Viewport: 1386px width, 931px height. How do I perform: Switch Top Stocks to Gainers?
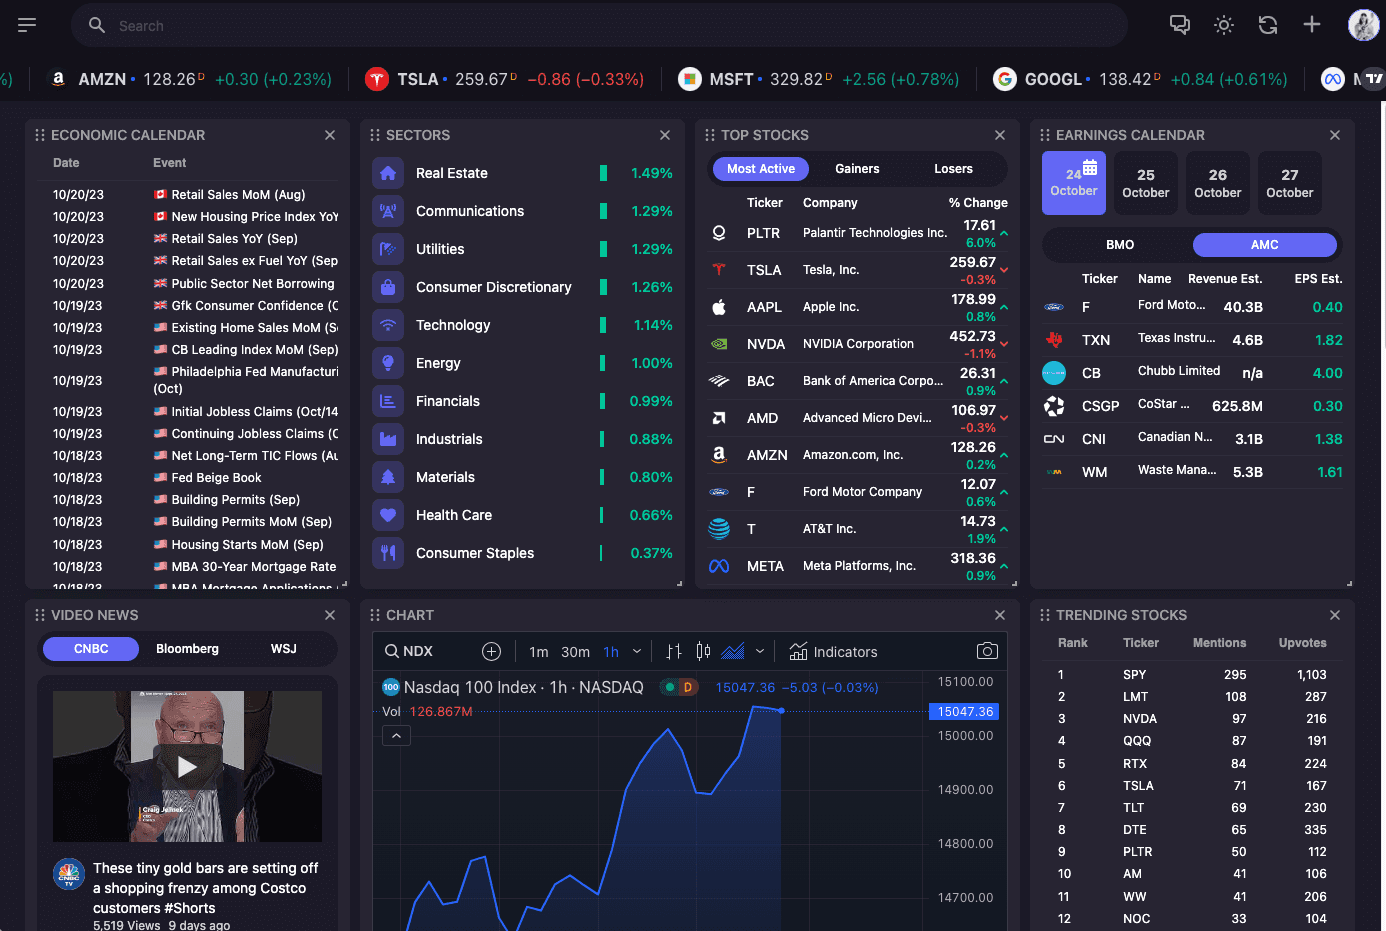coord(857,169)
